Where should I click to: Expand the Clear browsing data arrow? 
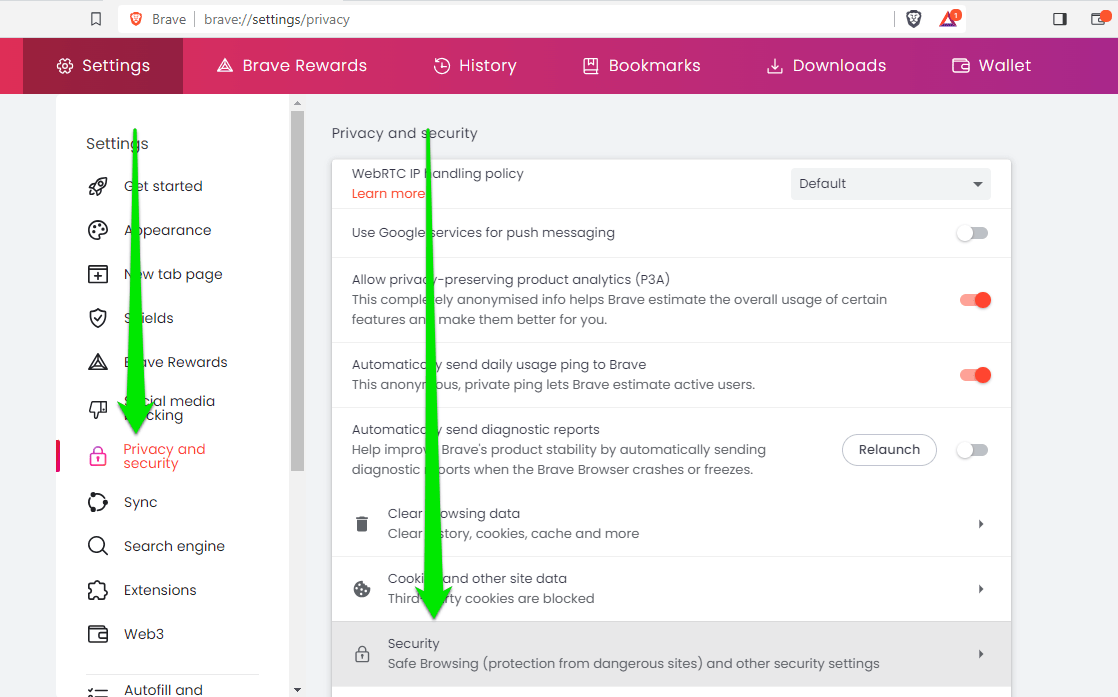pyautogui.click(x=981, y=524)
